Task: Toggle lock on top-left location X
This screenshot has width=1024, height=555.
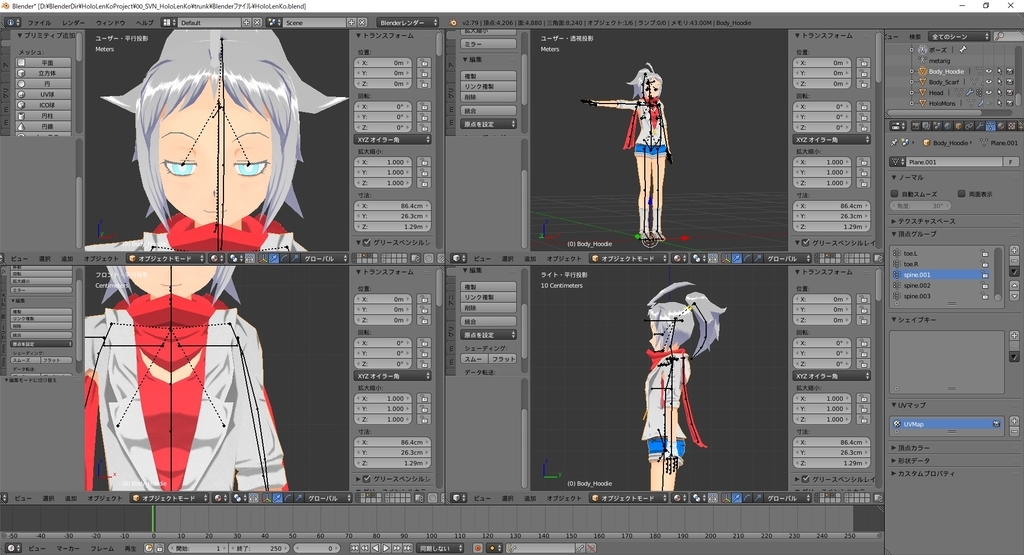Action: tap(424, 63)
